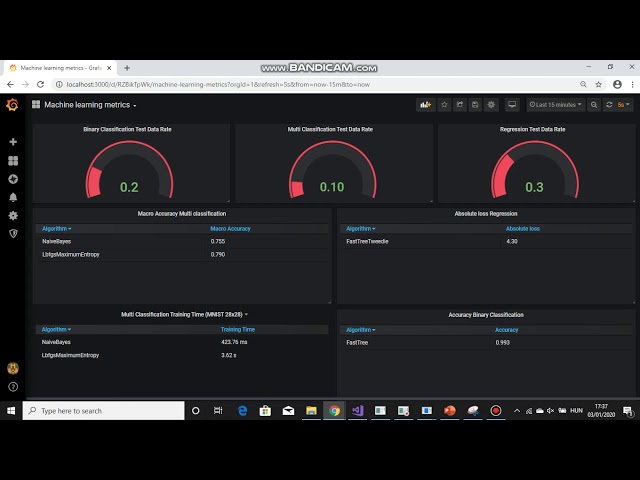Save the dashboard with the disk icon

pyautogui.click(x=475, y=105)
